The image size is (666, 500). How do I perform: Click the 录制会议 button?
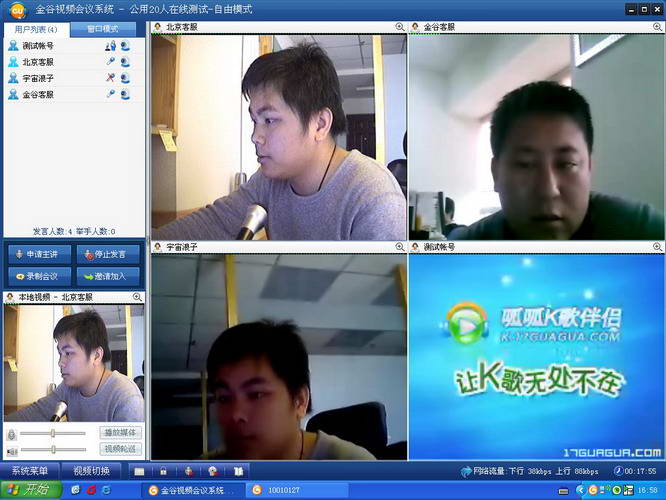pos(40,276)
